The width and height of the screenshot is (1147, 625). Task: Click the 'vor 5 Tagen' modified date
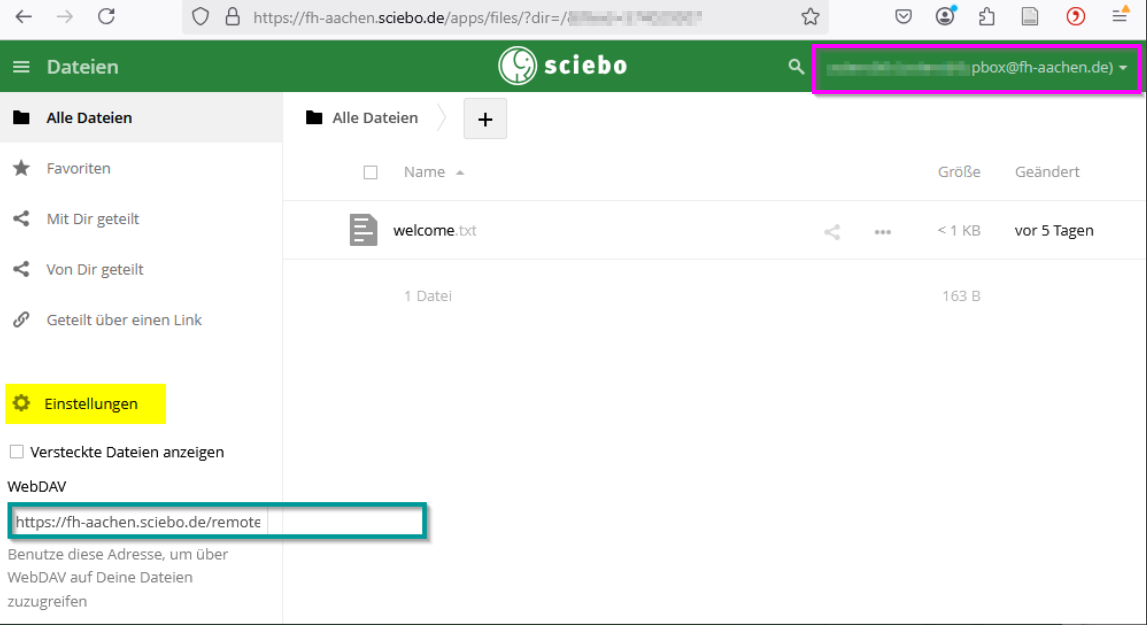[x=1054, y=231]
